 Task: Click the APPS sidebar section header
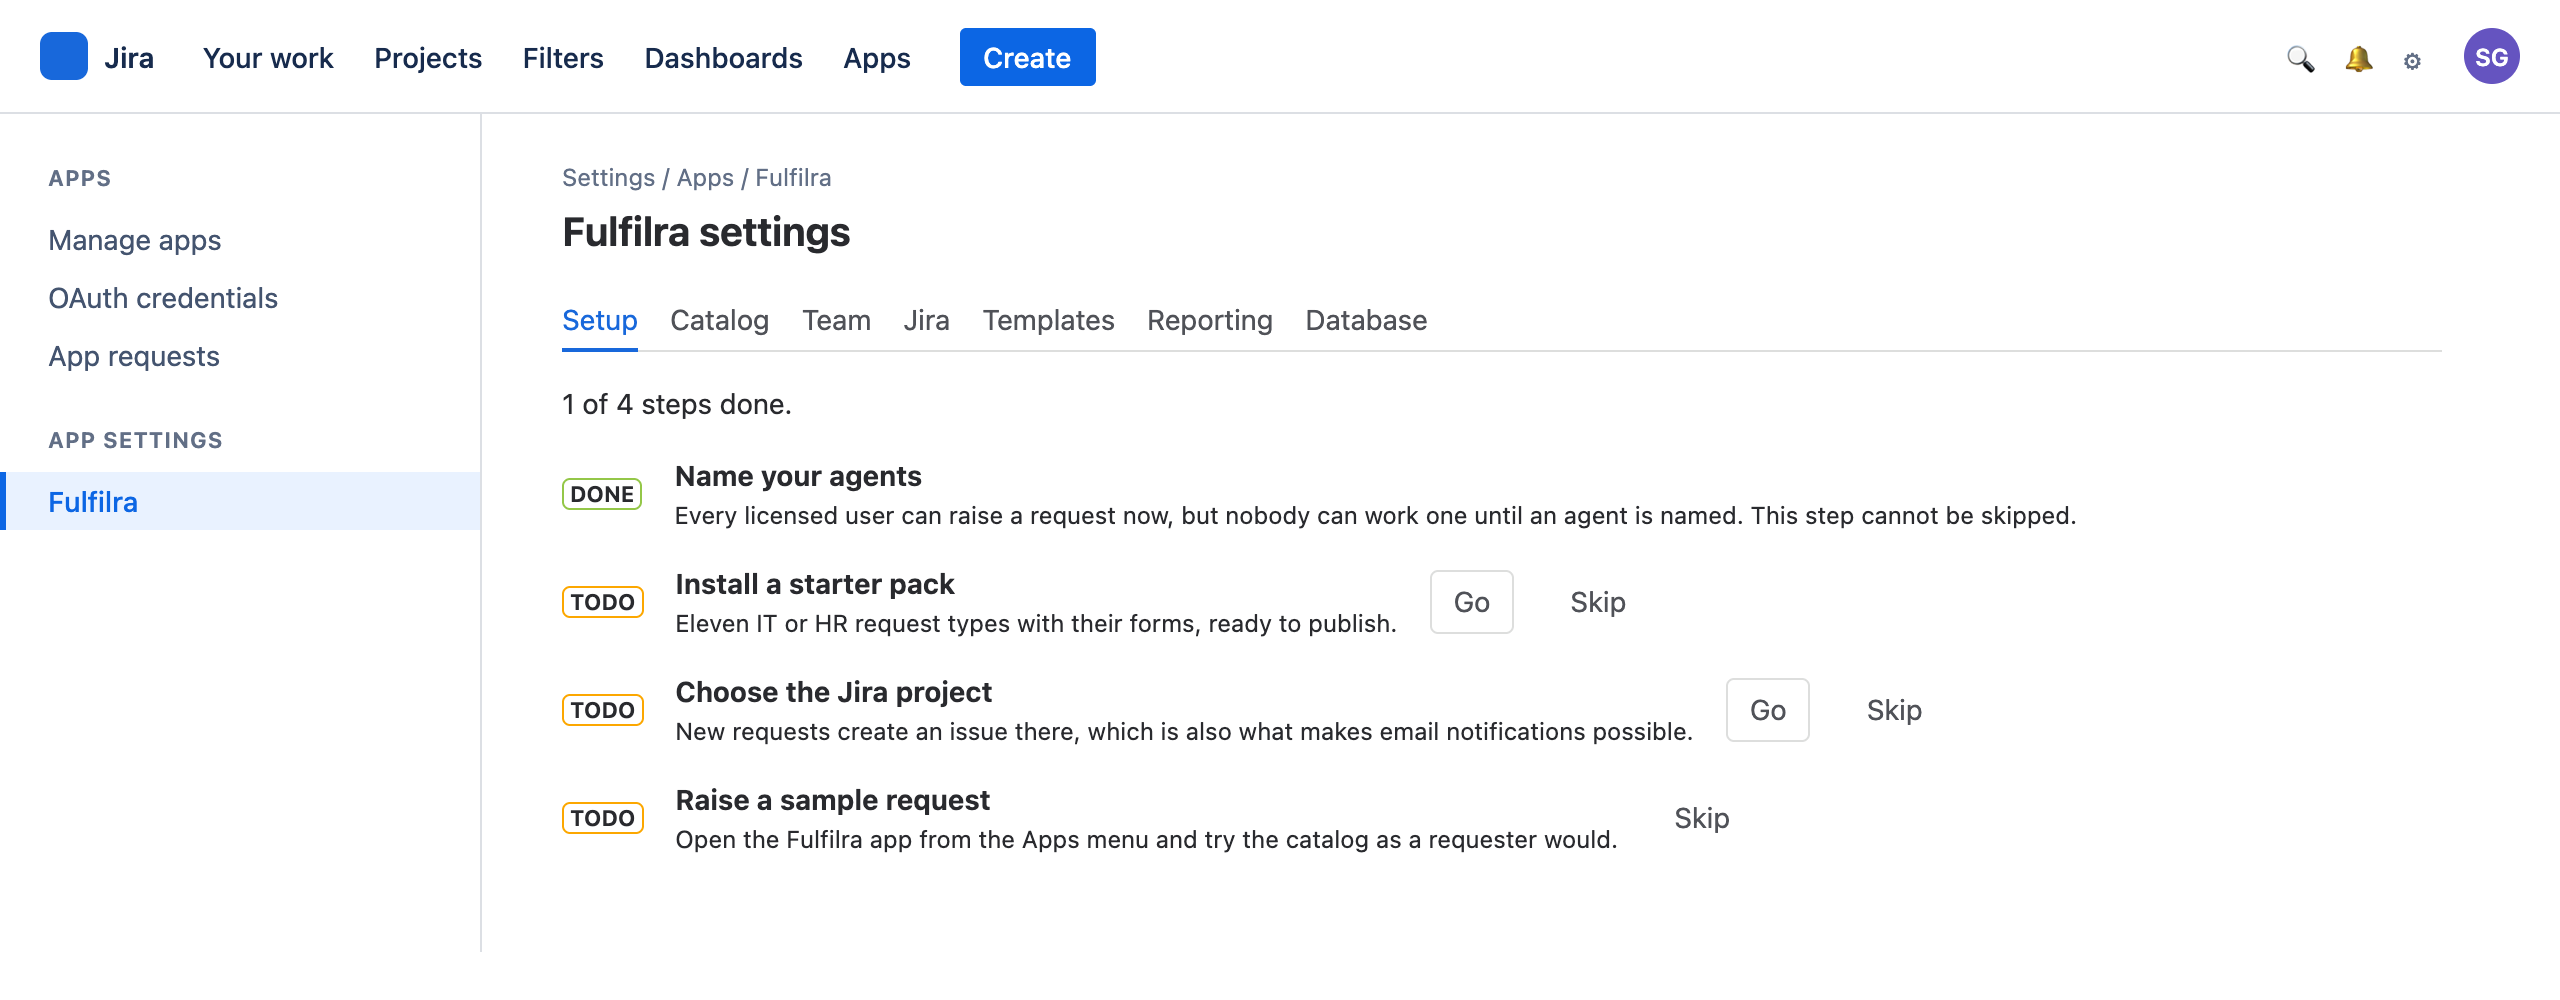coord(80,178)
